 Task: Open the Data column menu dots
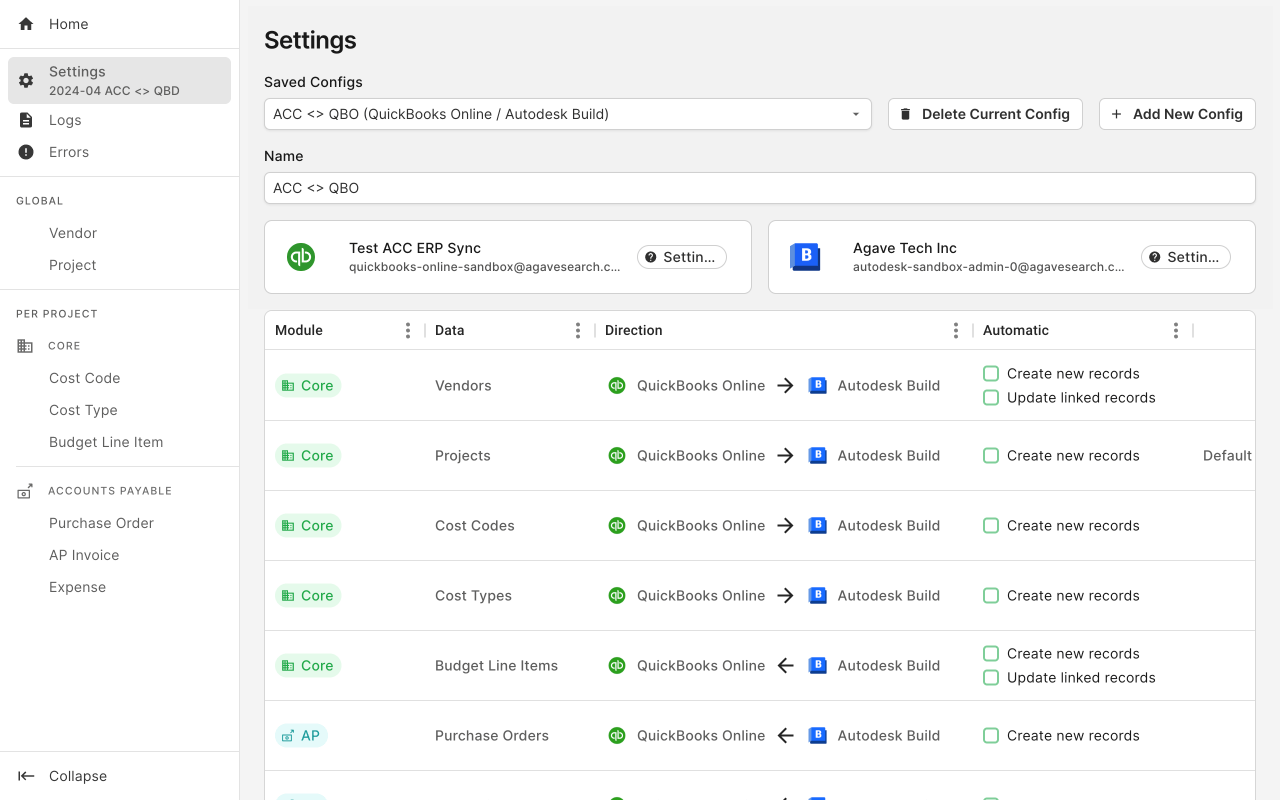click(x=578, y=330)
